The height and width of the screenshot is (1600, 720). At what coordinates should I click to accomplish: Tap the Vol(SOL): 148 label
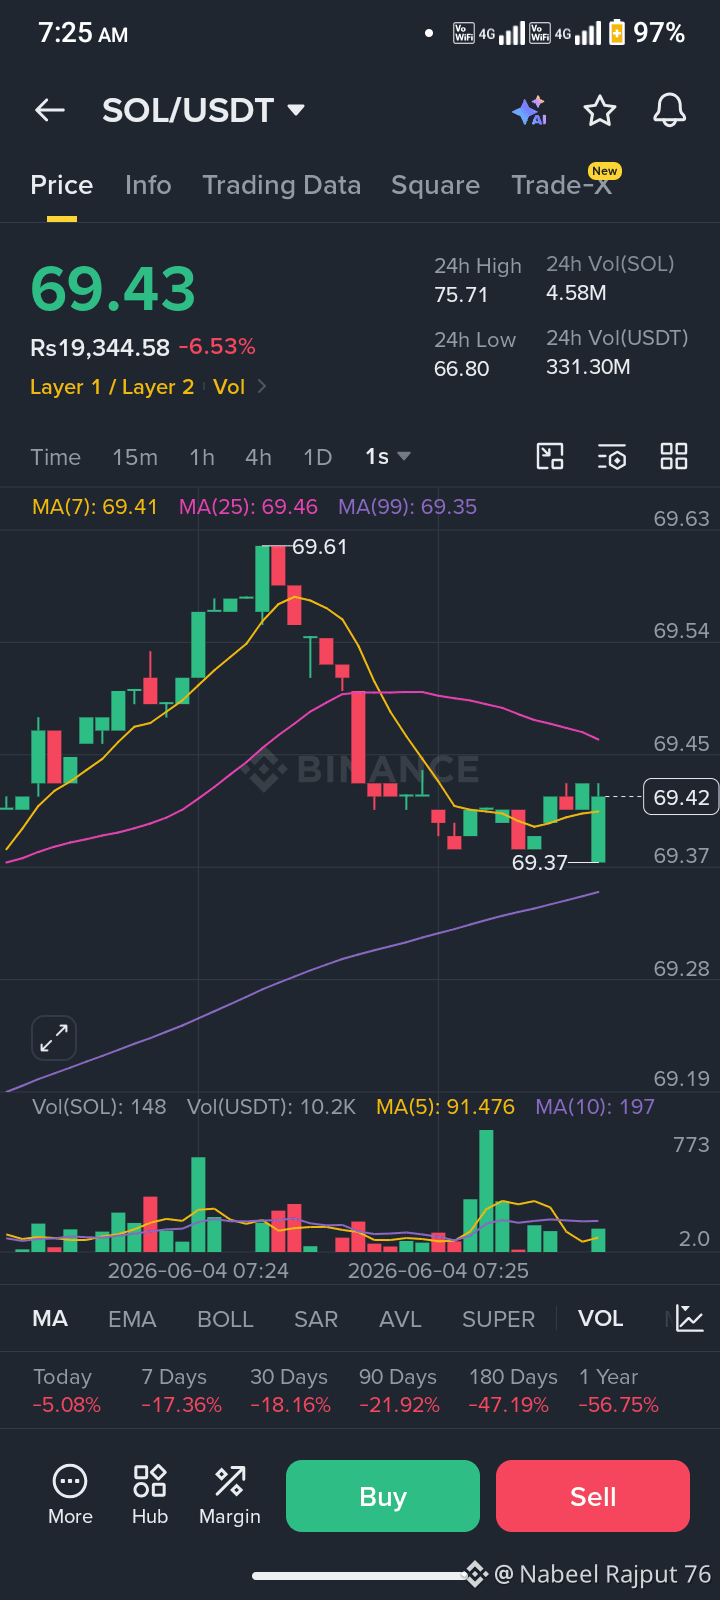coord(99,1107)
